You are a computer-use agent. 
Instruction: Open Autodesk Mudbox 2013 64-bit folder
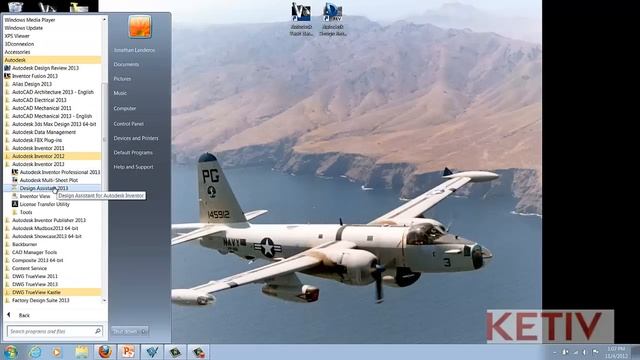click(45, 228)
